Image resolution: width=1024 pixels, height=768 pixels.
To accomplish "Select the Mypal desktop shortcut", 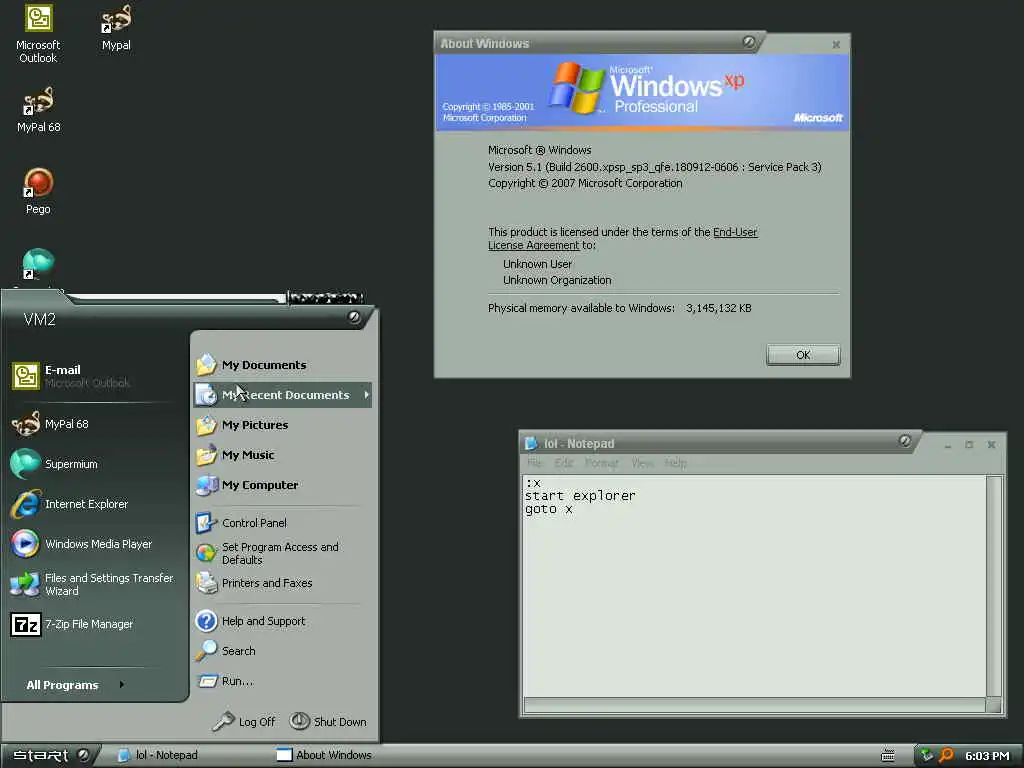I will 116,28.
